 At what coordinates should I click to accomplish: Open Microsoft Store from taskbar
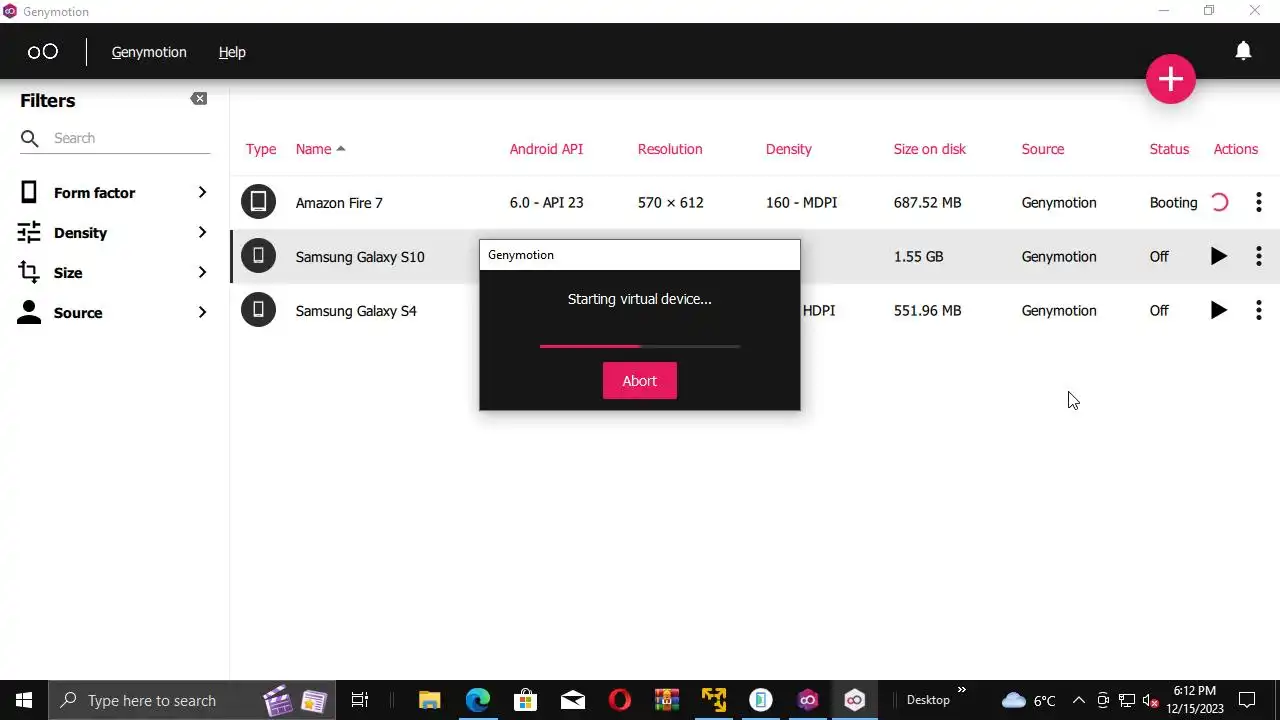coord(525,700)
